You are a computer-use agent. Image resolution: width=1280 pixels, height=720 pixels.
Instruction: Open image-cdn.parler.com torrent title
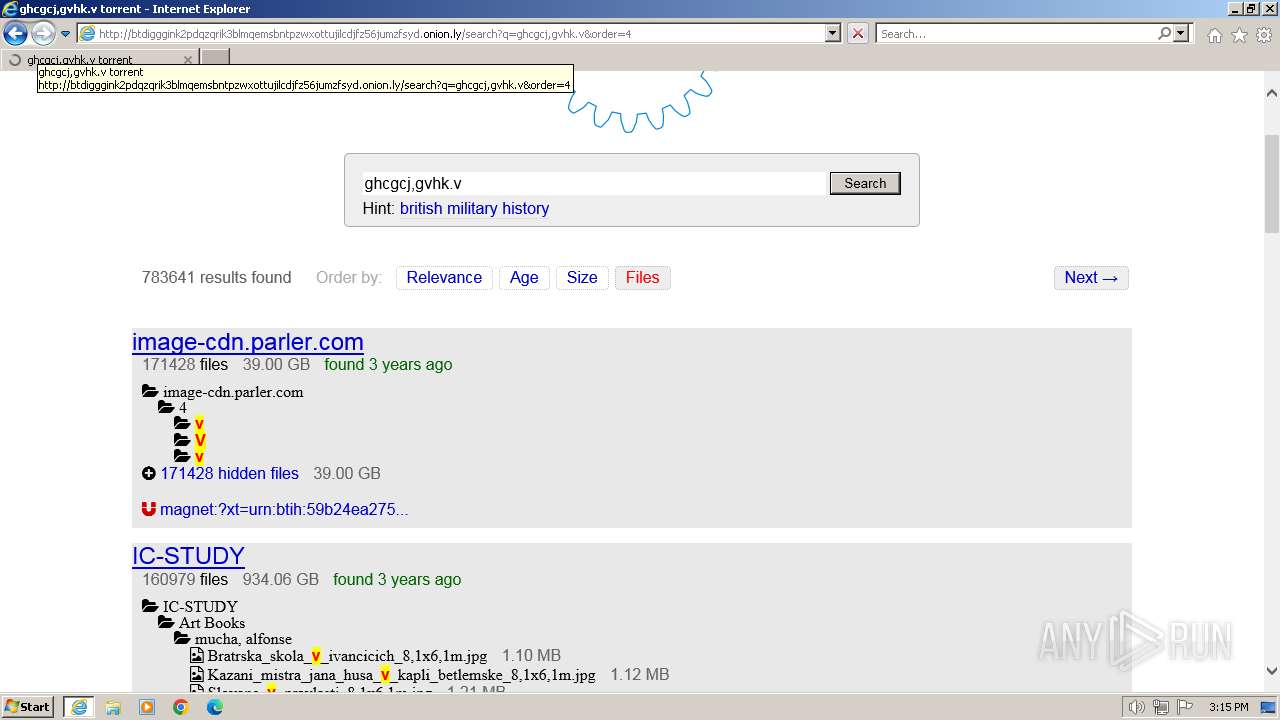[248, 342]
